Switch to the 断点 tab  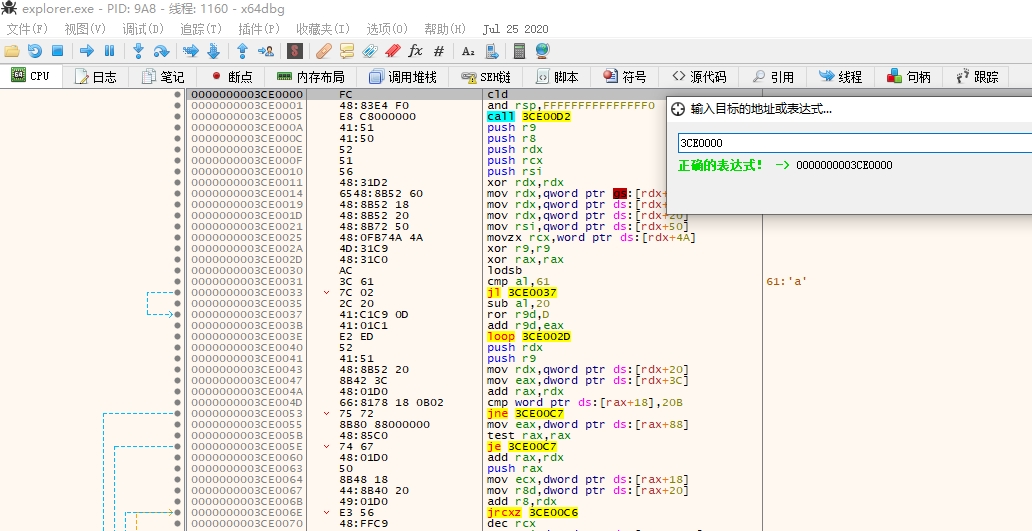click(230, 76)
